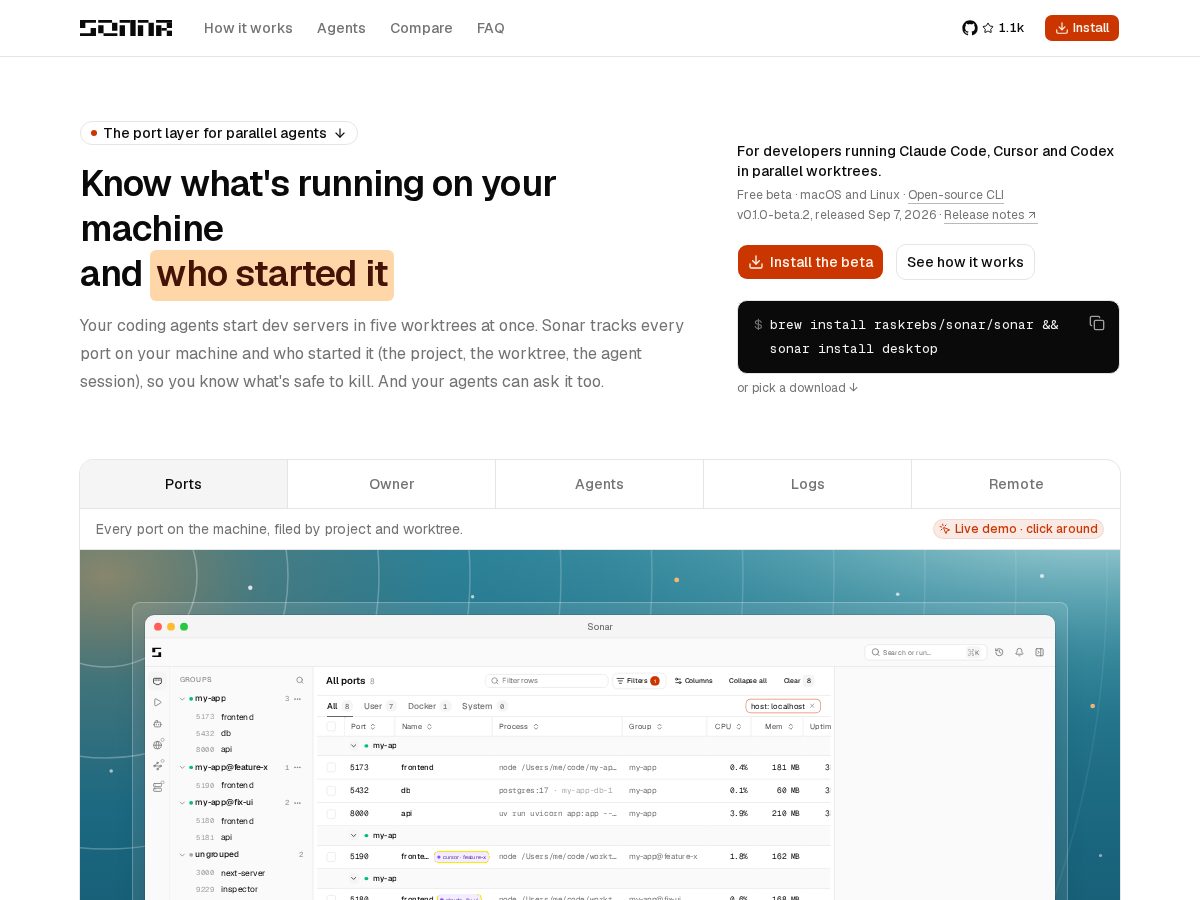Click the SONAR logo in the header
The image size is (1200, 900).
pos(126,28)
